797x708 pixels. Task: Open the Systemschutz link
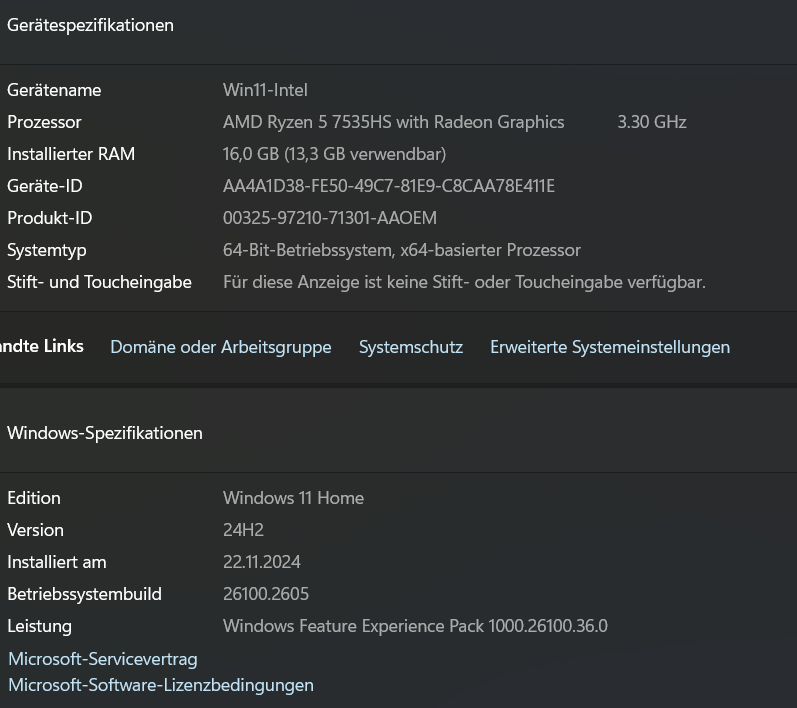pyautogui.click(x=411, y=347)
